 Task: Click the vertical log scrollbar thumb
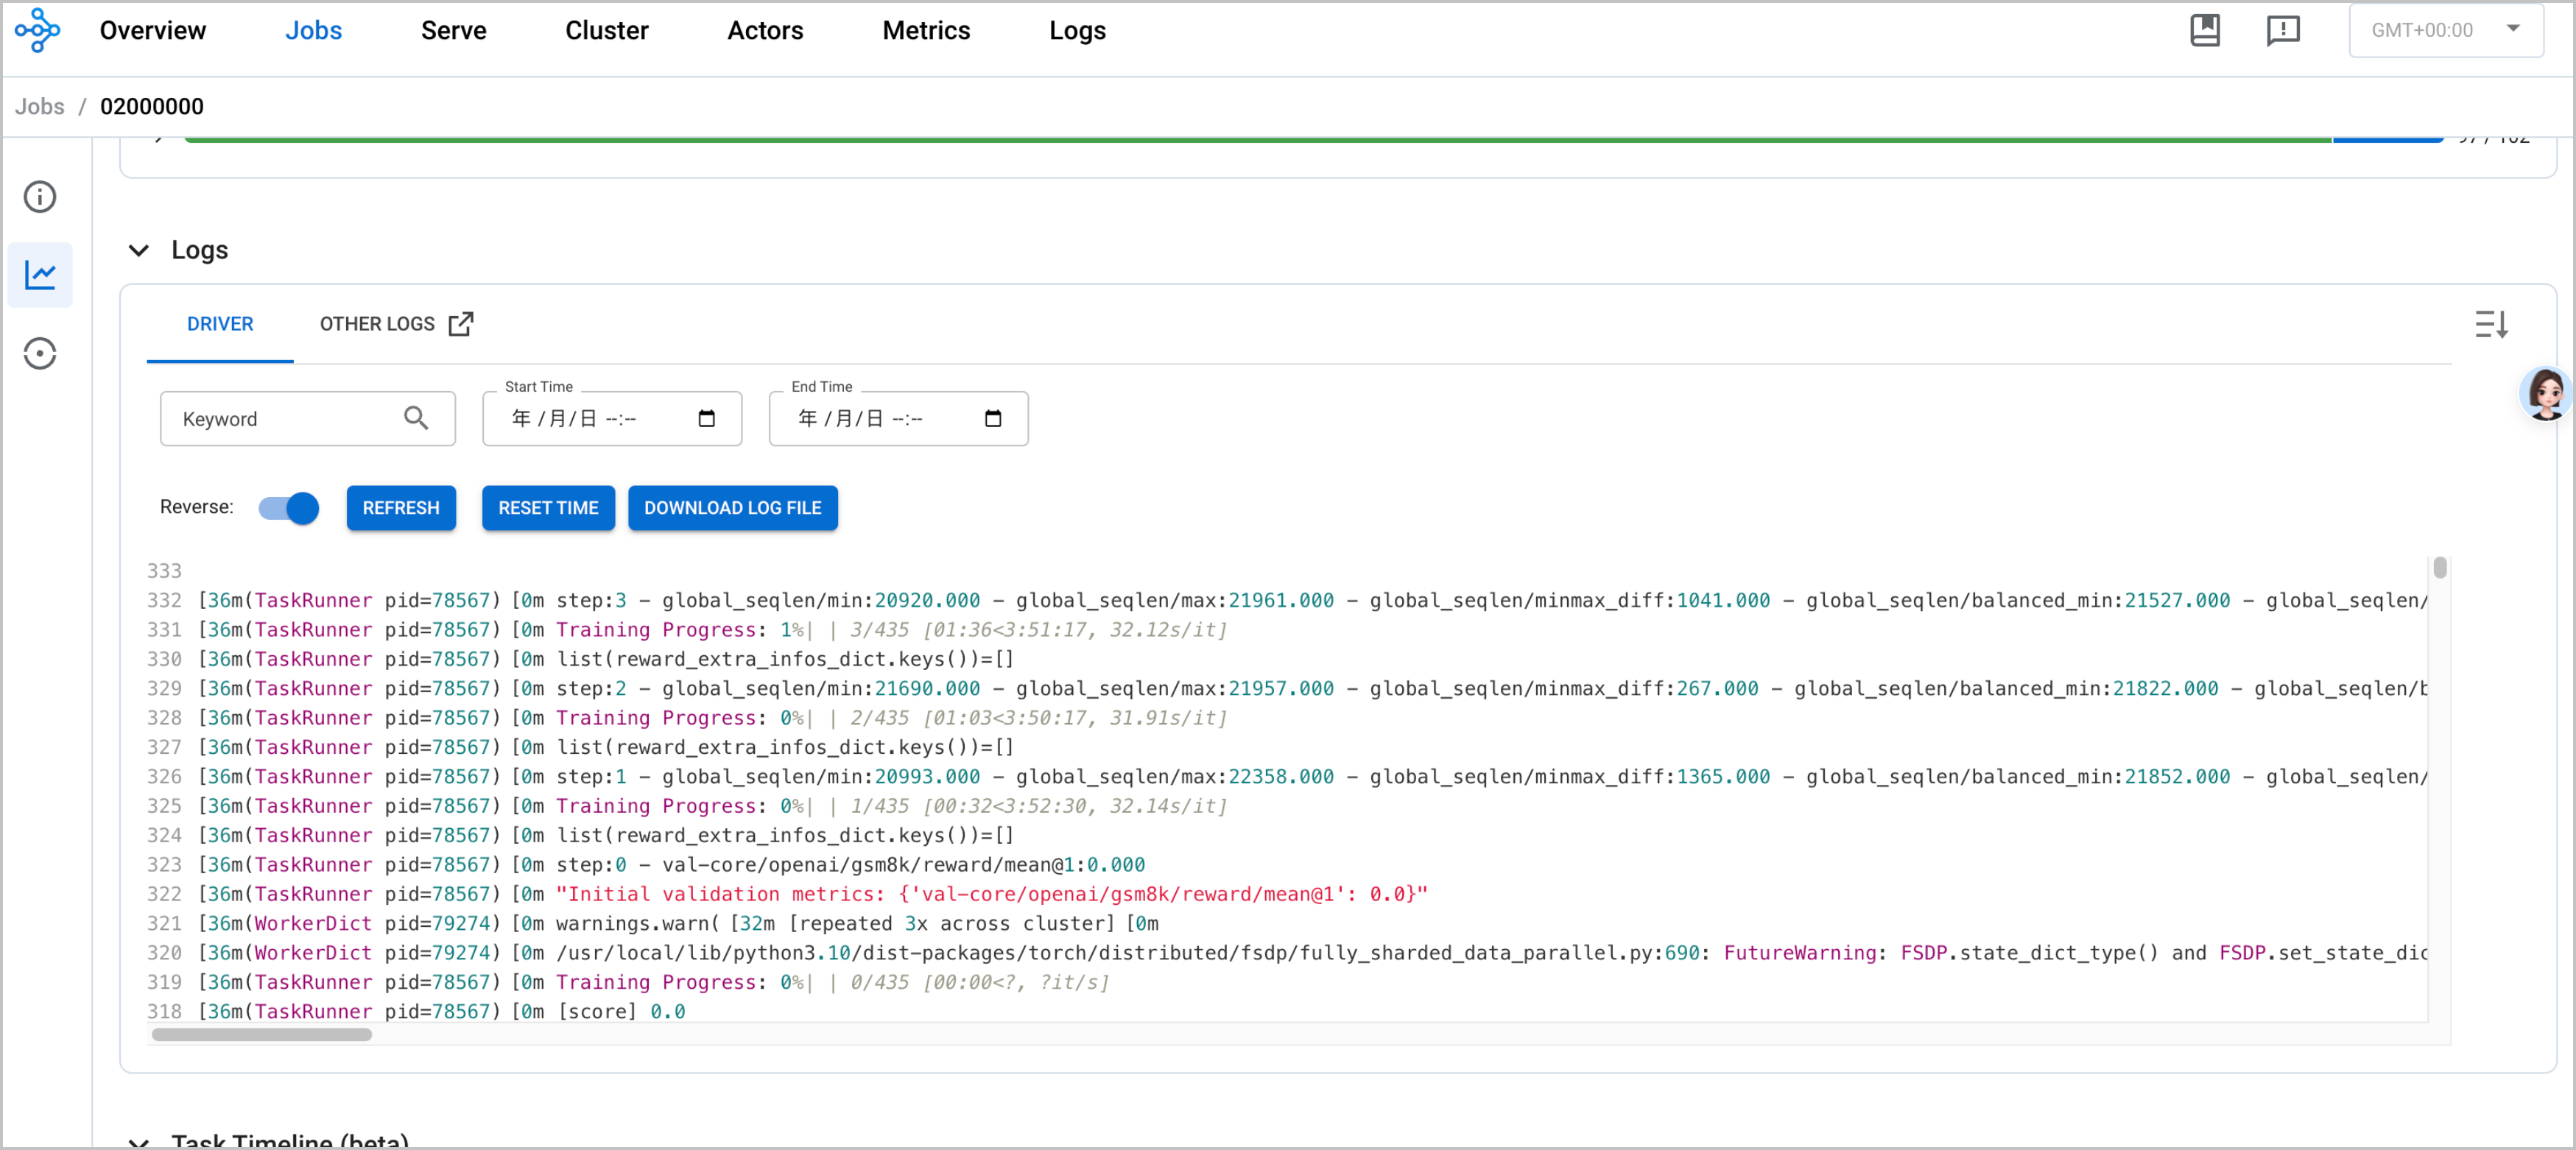2439,568
